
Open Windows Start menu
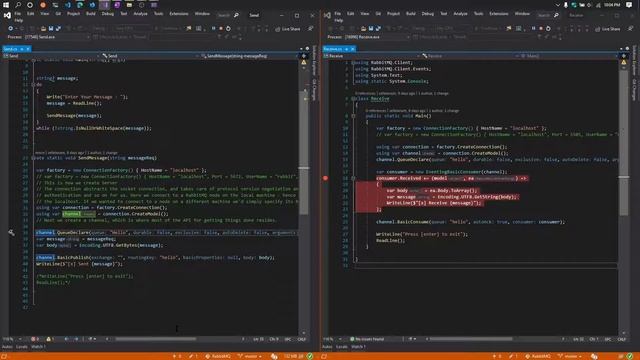click(6, 5)
